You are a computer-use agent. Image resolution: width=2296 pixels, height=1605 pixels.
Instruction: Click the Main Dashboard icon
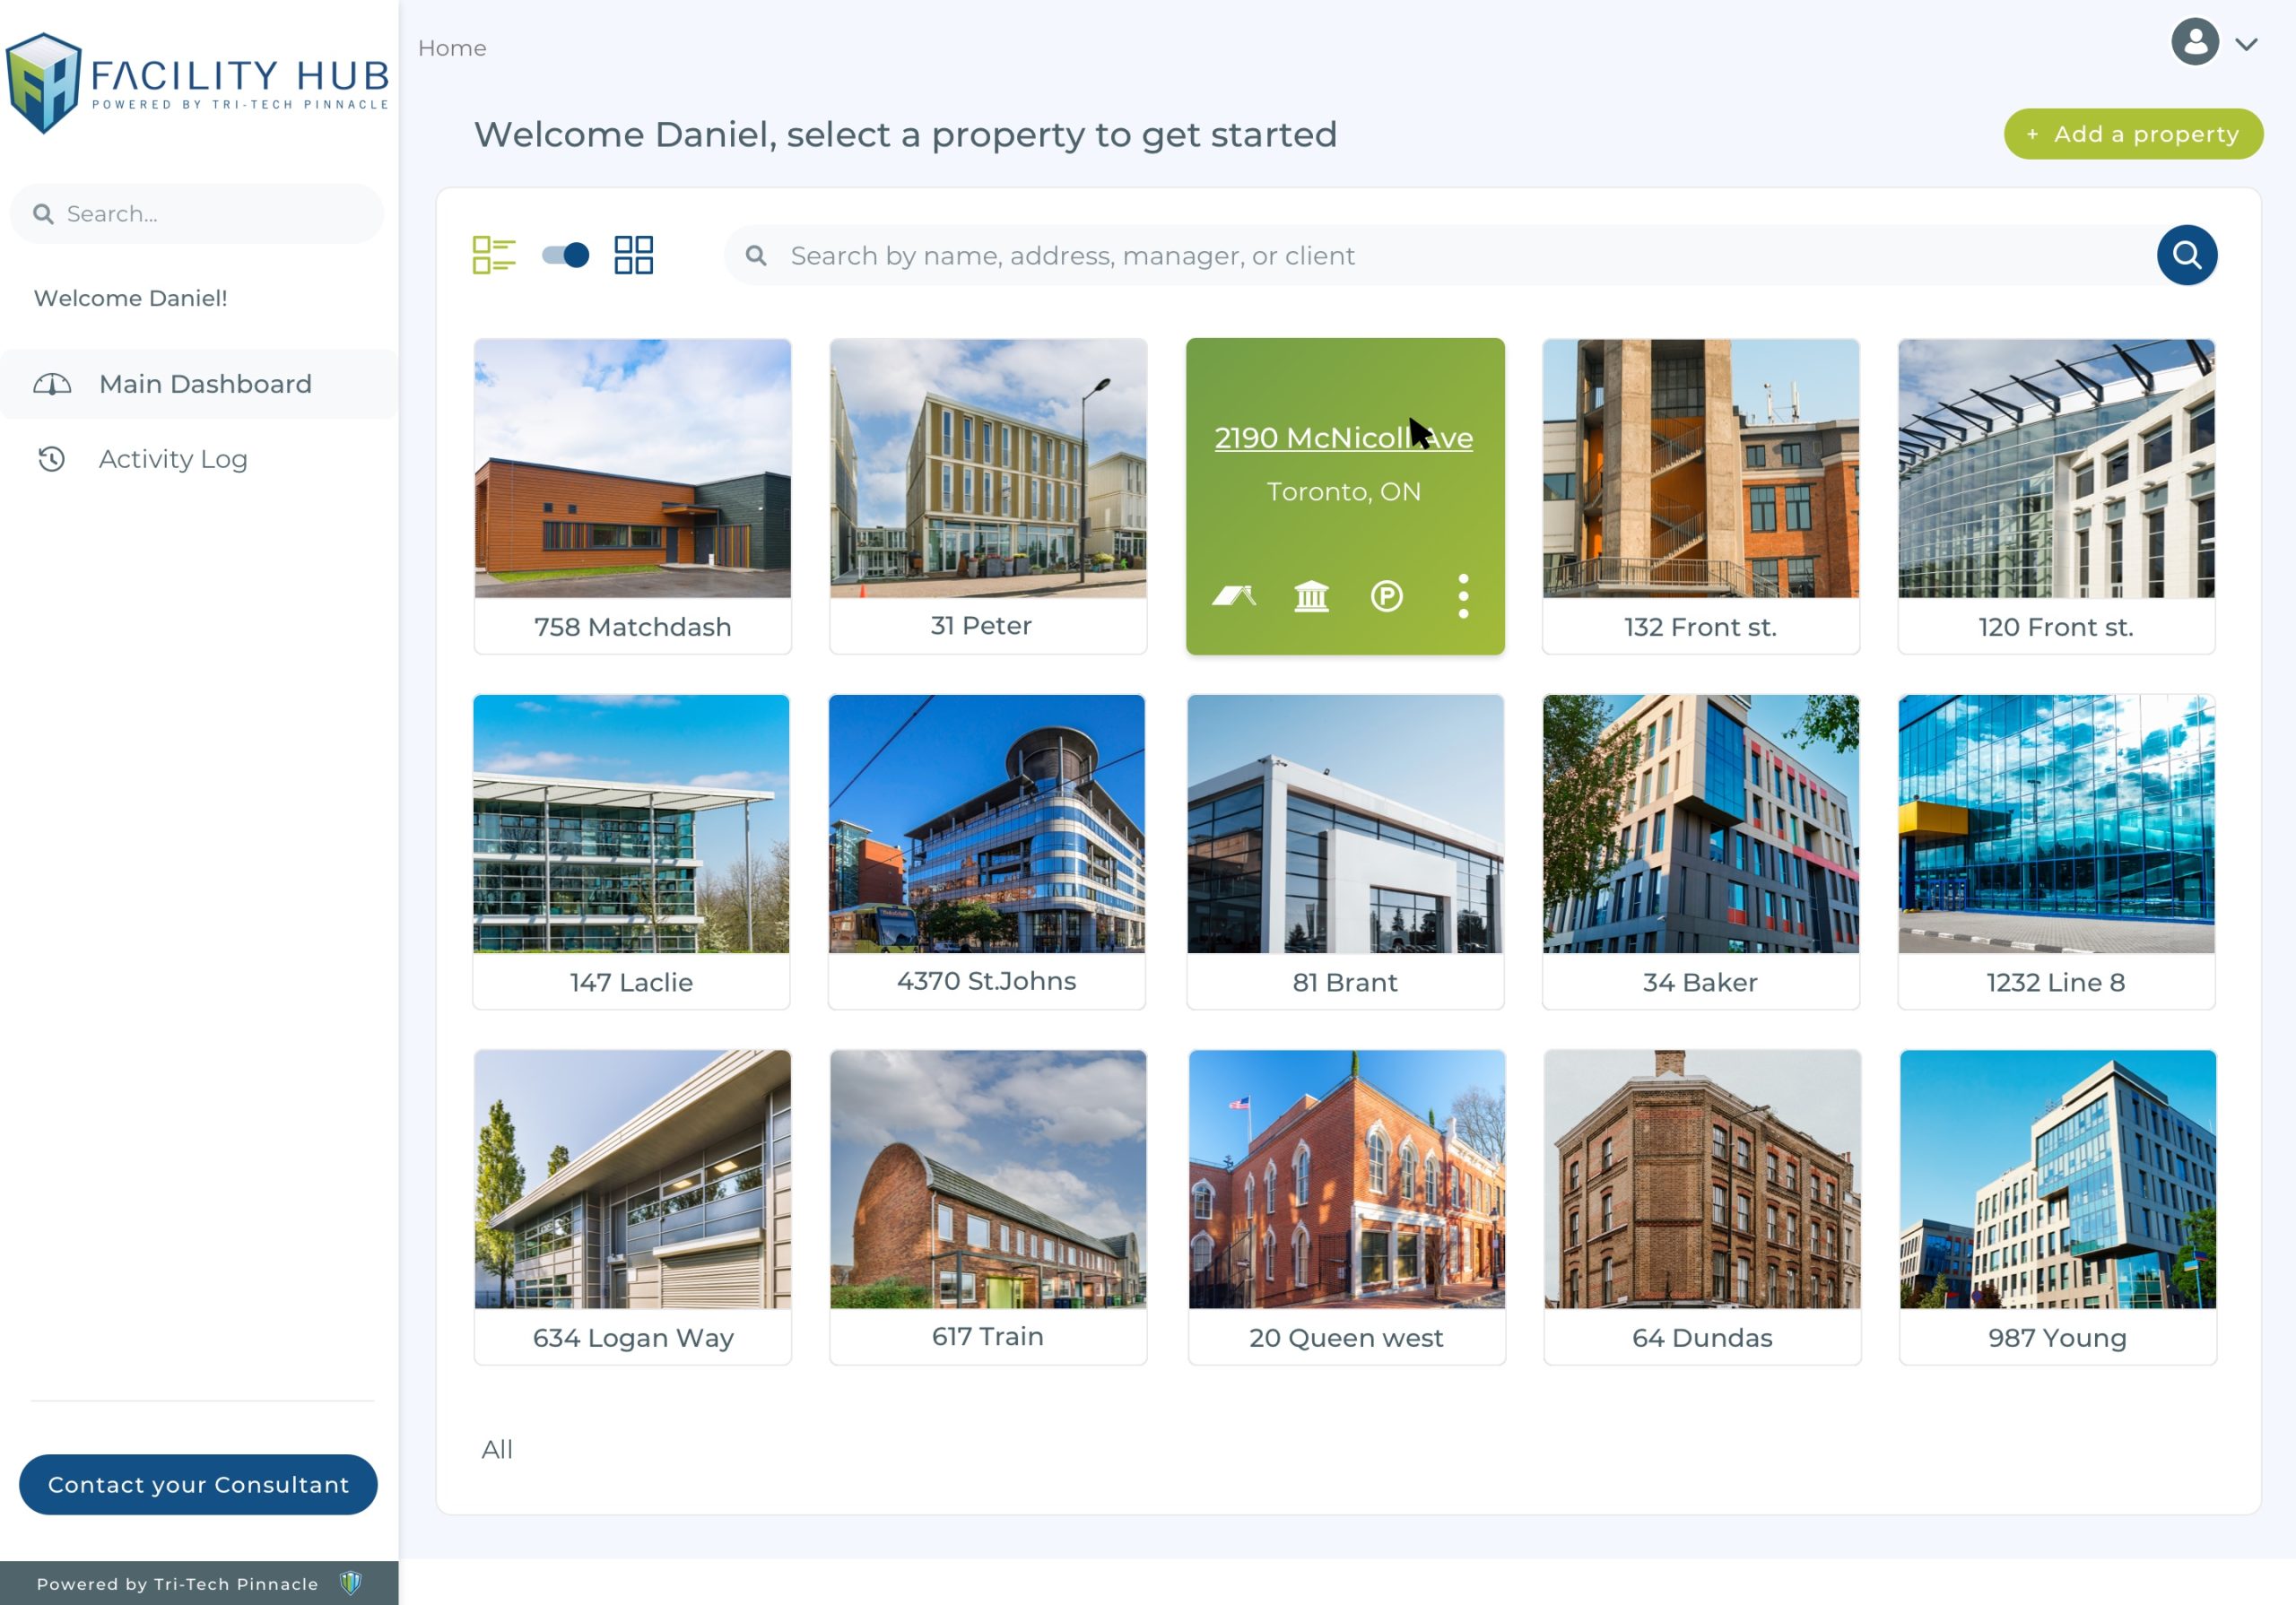(x=52, y=384)
